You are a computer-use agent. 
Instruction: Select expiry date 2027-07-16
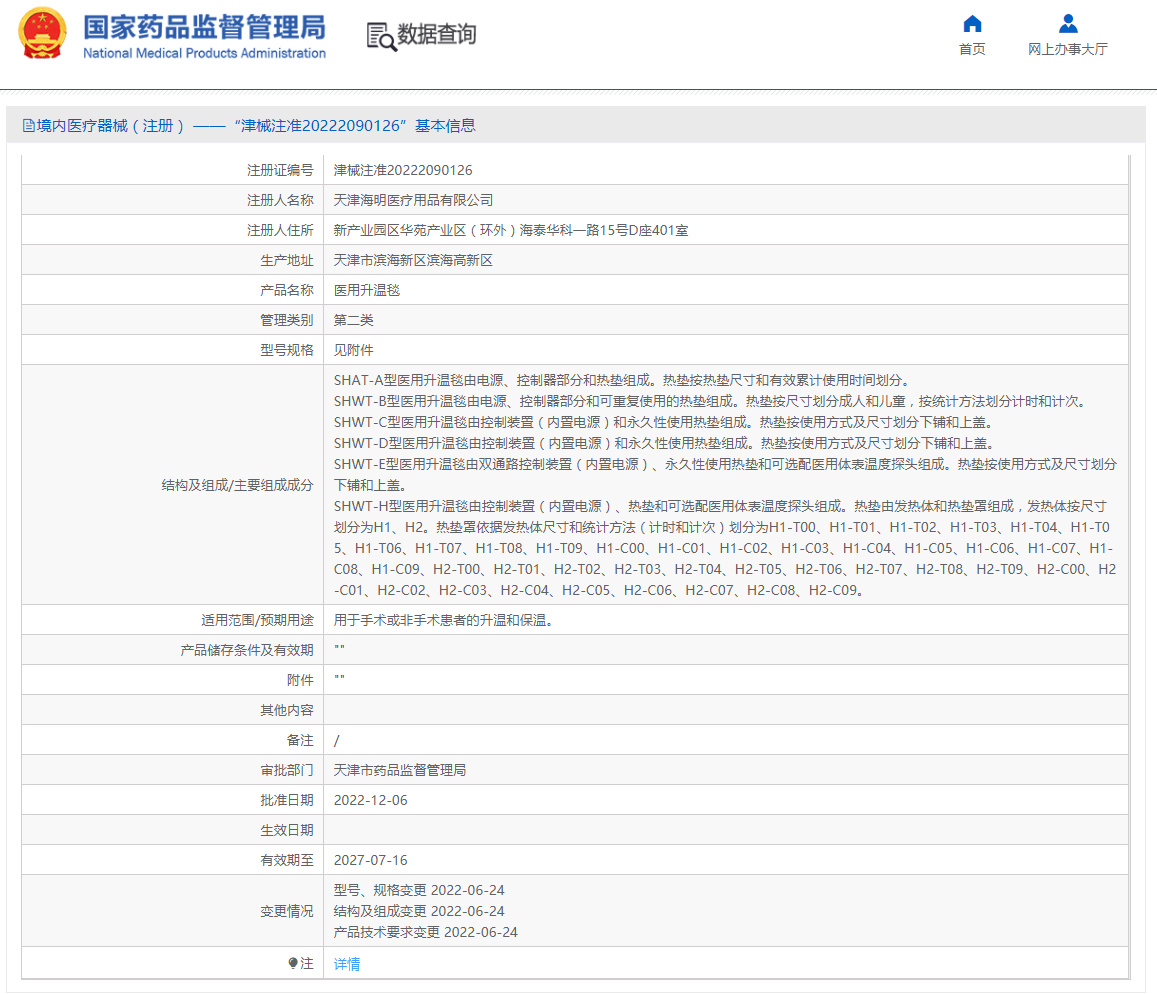tap(370, 860)
